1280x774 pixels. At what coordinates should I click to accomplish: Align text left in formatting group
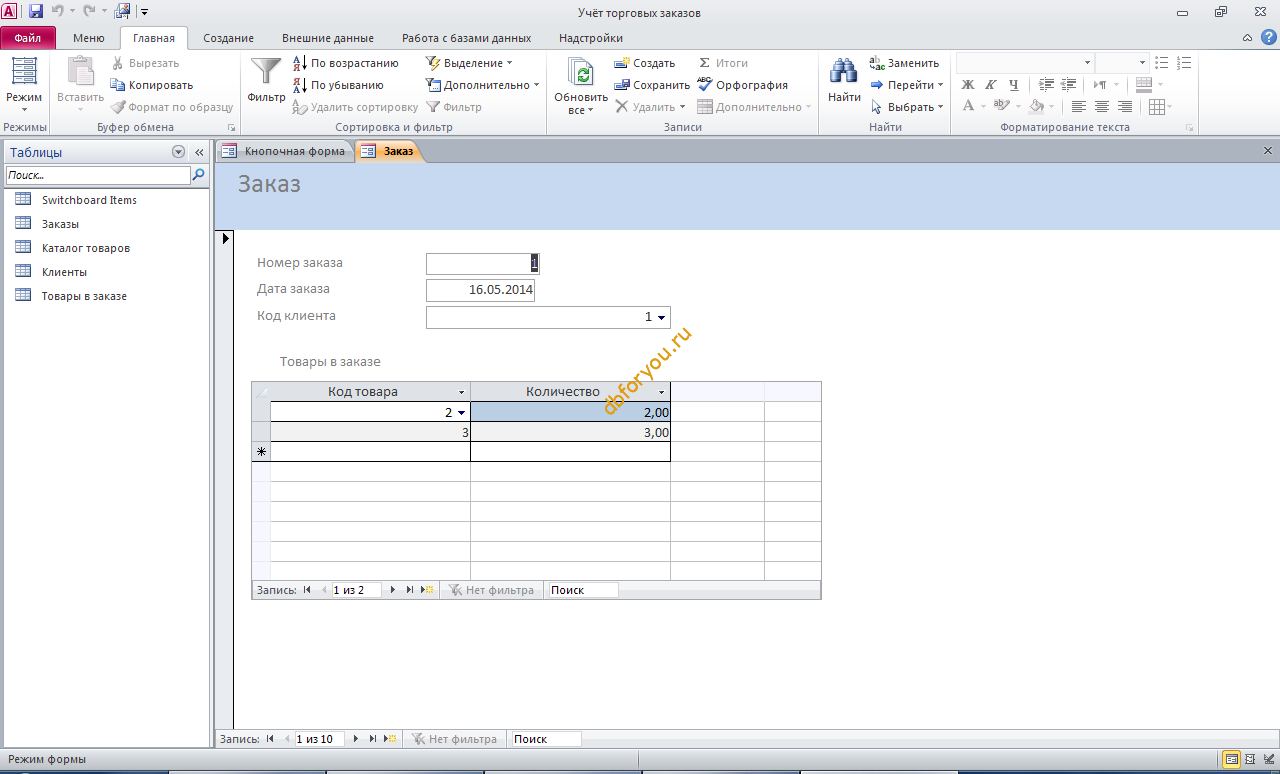pyautogui.click(x=1079, y=107)
